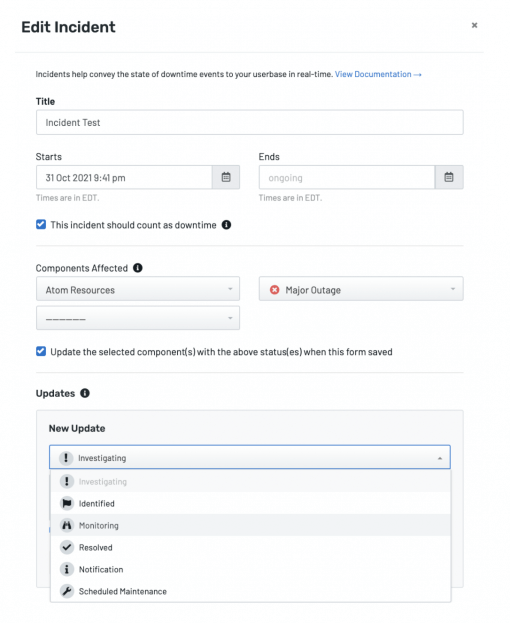Click info icon next to Updates heading
The height and width of the screenshot is (623, 510).
pyautogui.click(x=85, y=393)
